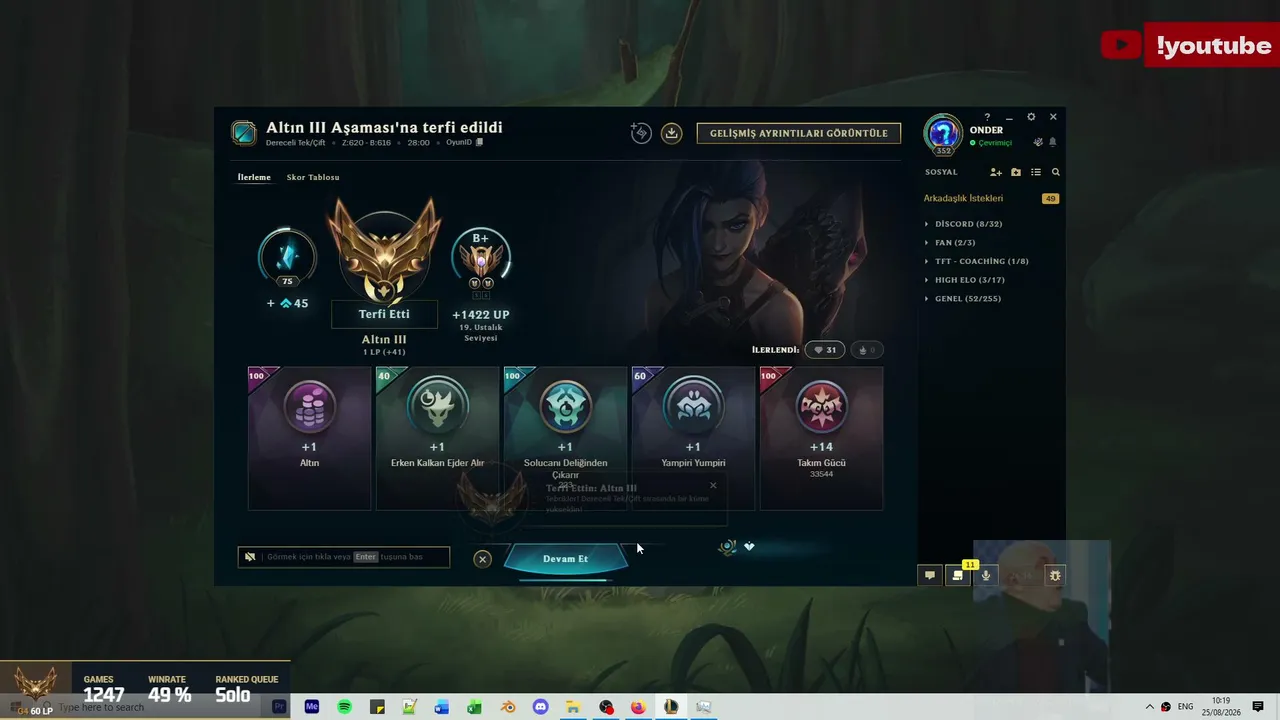Open the help question mark
This screenshot has width=1280, height=720.
pos(987,117)
